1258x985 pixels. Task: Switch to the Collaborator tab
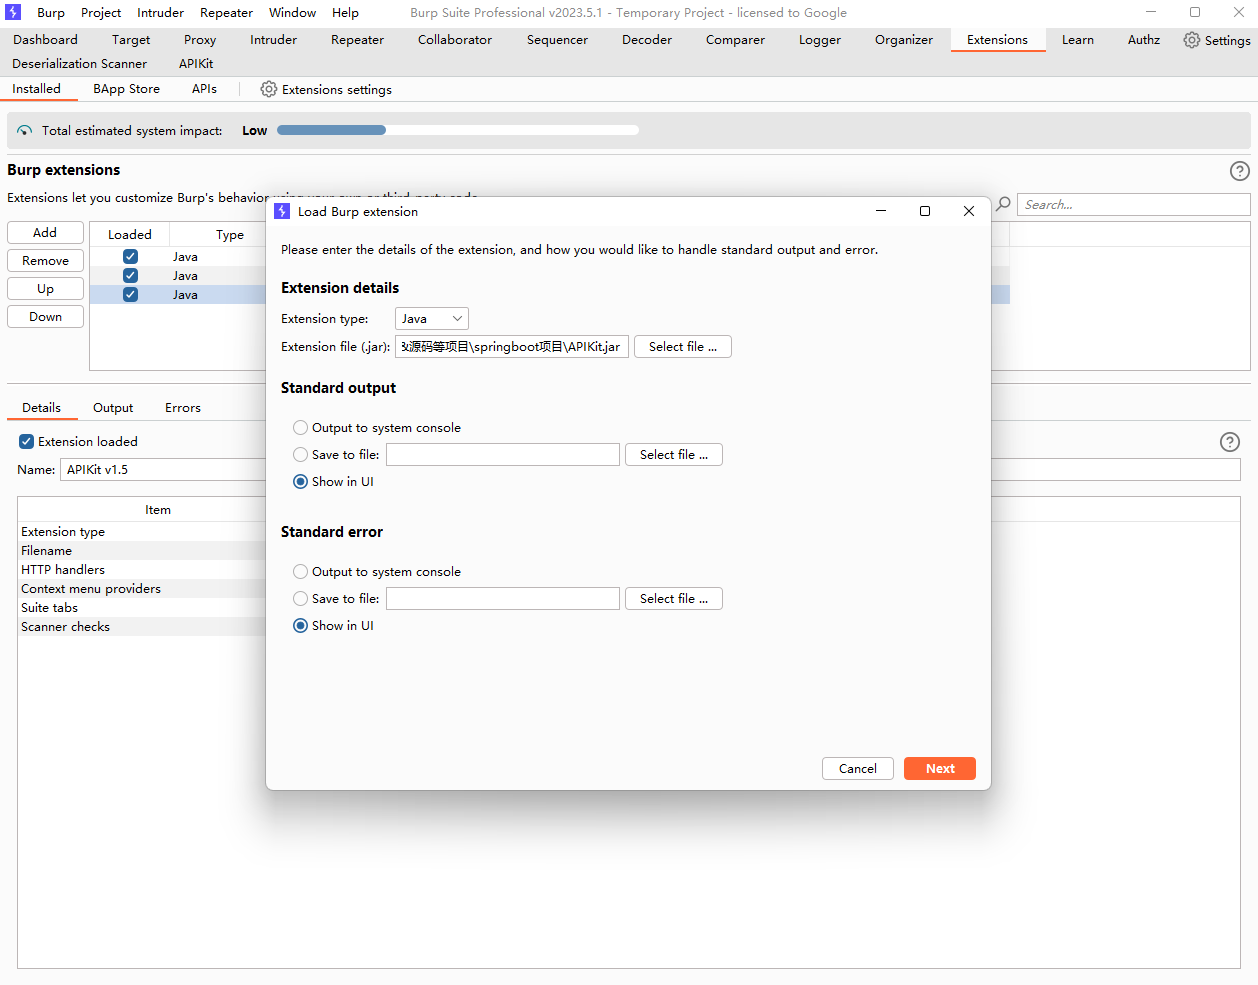[x=455, y=40]
